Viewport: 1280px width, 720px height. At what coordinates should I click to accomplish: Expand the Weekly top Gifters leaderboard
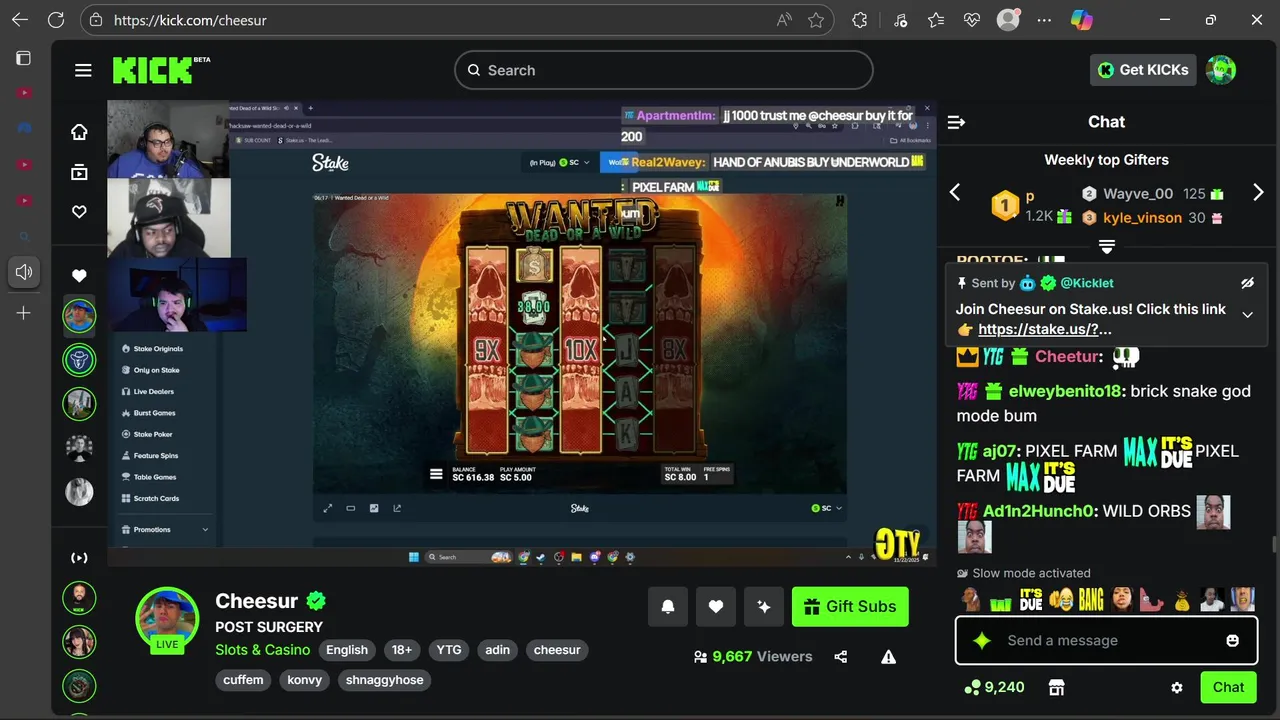[x=1107, y=246]
